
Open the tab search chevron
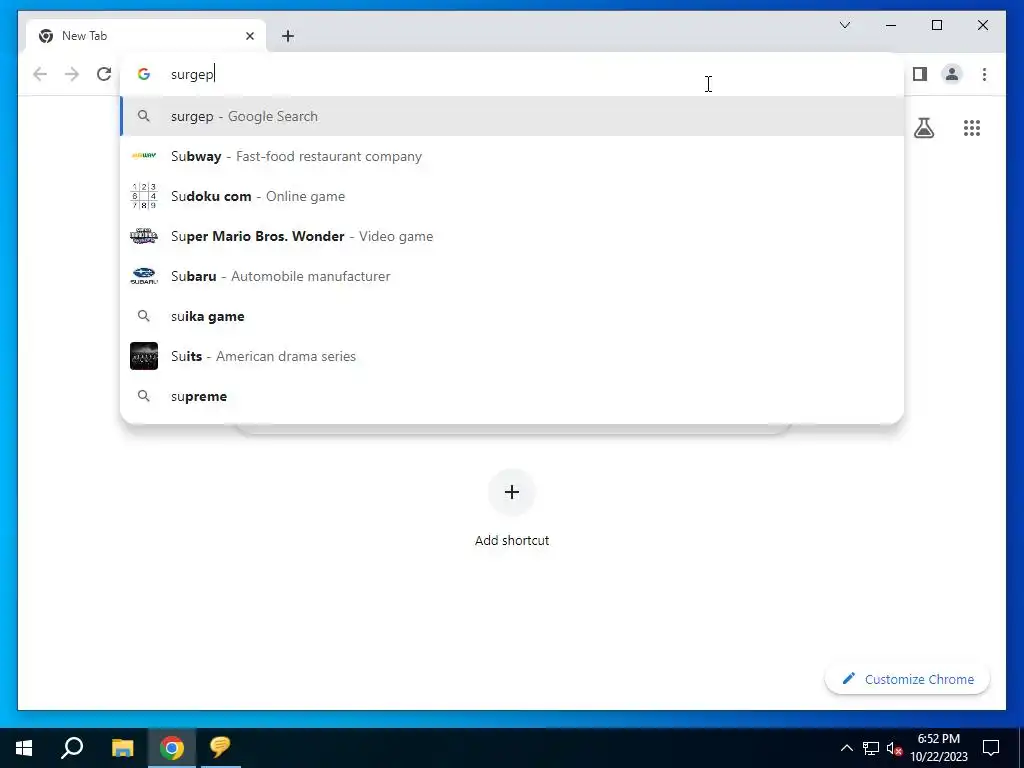[x=844, y=25]
